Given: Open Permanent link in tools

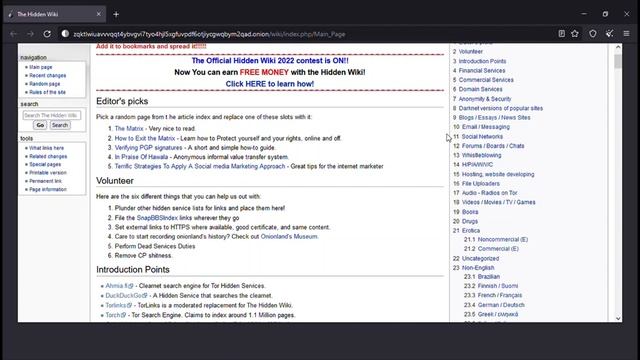Looking at the screenshot, I should 45,181.
